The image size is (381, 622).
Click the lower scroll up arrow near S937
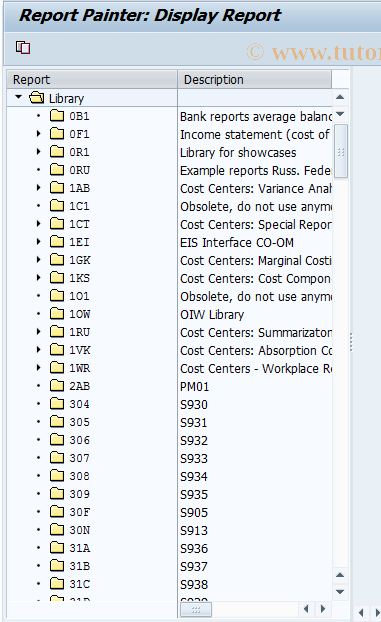340,575
